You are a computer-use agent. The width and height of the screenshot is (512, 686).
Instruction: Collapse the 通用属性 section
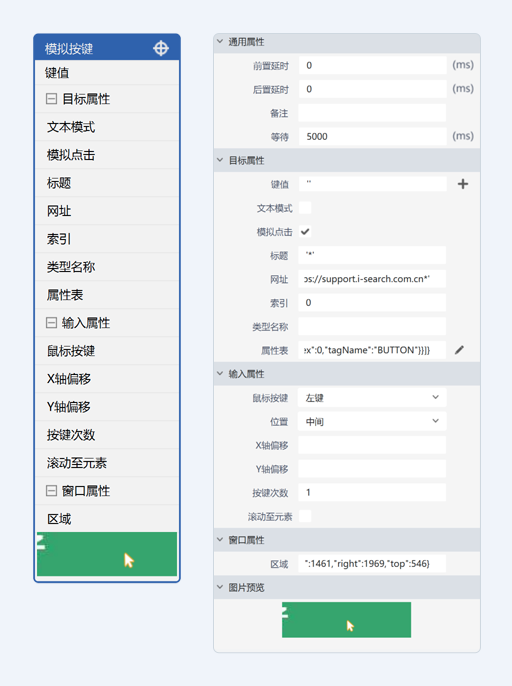pos(220,42)
